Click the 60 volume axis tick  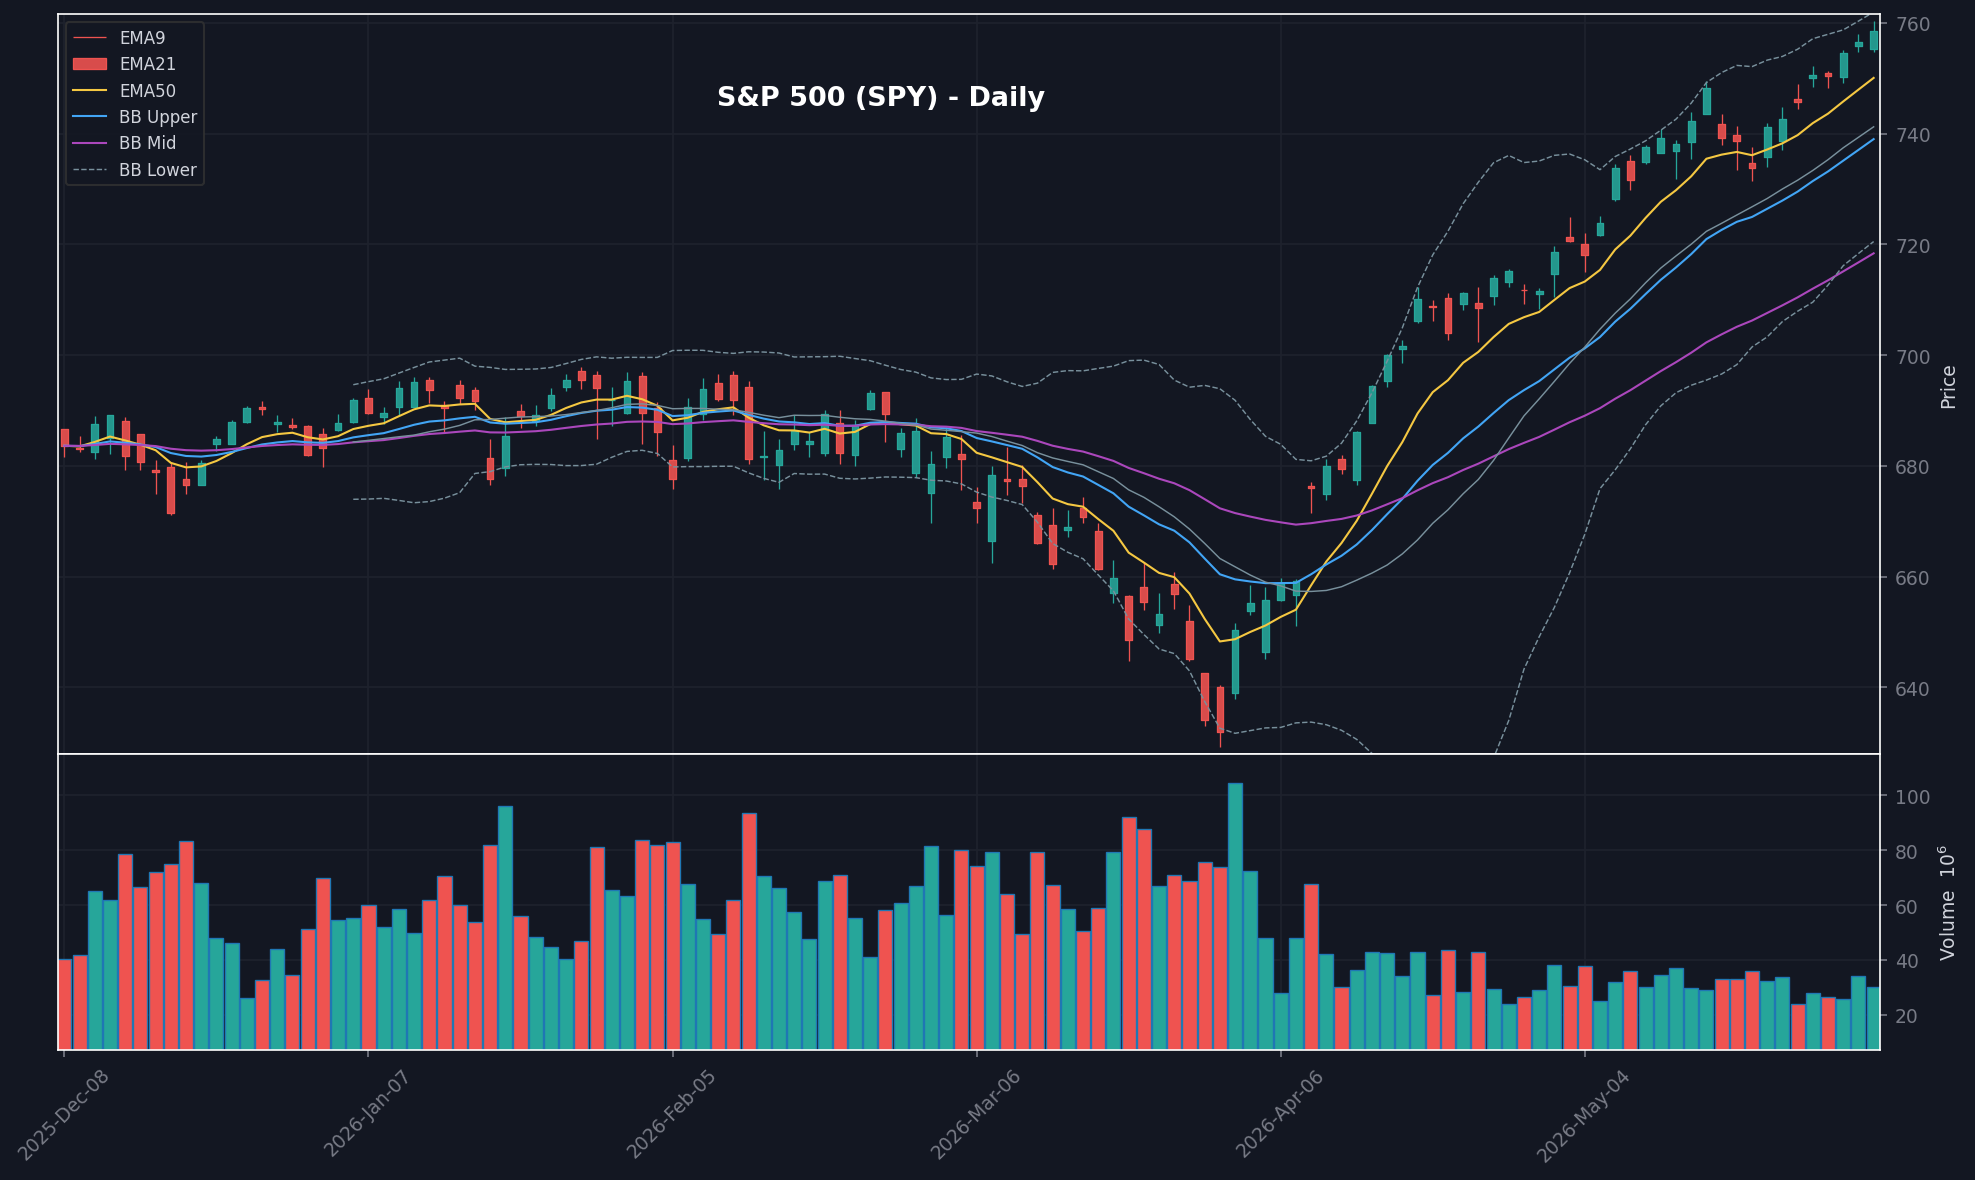1907,907
